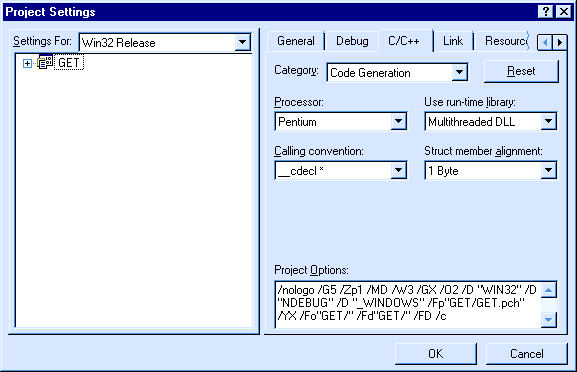Click the Reset button
The height and width of the screenshot is (372, 577).
(x=521, y=71)
